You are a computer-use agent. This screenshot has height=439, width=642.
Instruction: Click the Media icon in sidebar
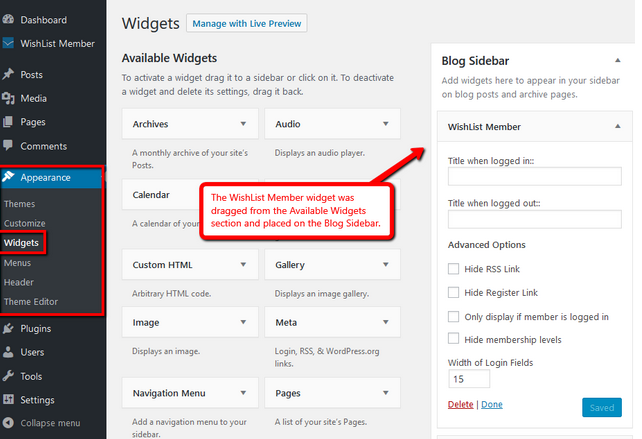(8, 98)
